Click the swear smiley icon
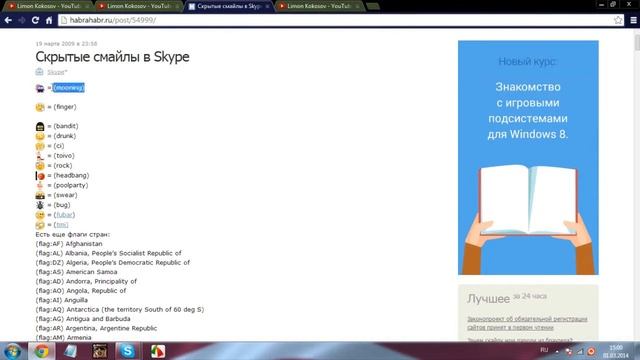 tap(40, 195)
